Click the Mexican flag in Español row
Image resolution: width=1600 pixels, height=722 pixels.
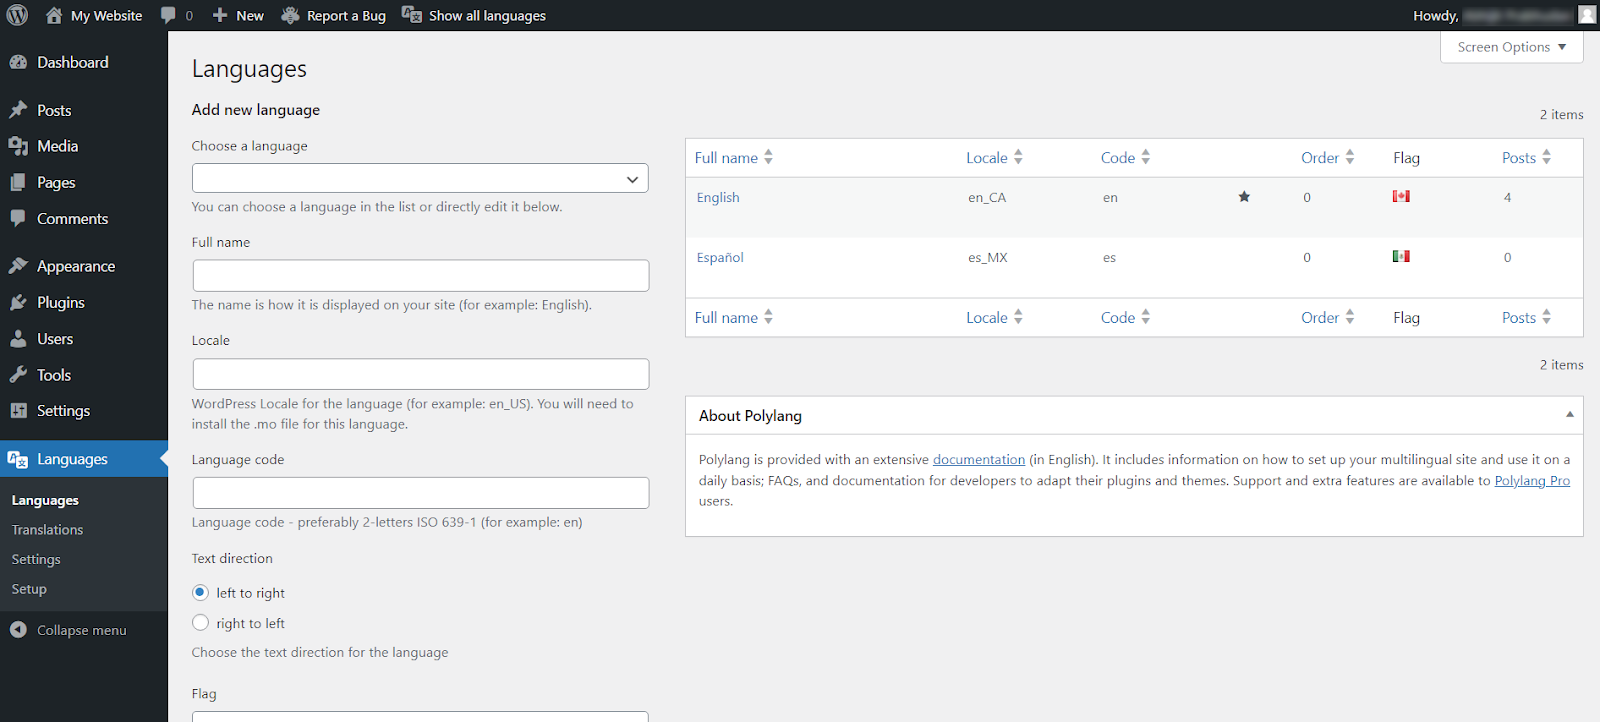[x=1401, y=256]
